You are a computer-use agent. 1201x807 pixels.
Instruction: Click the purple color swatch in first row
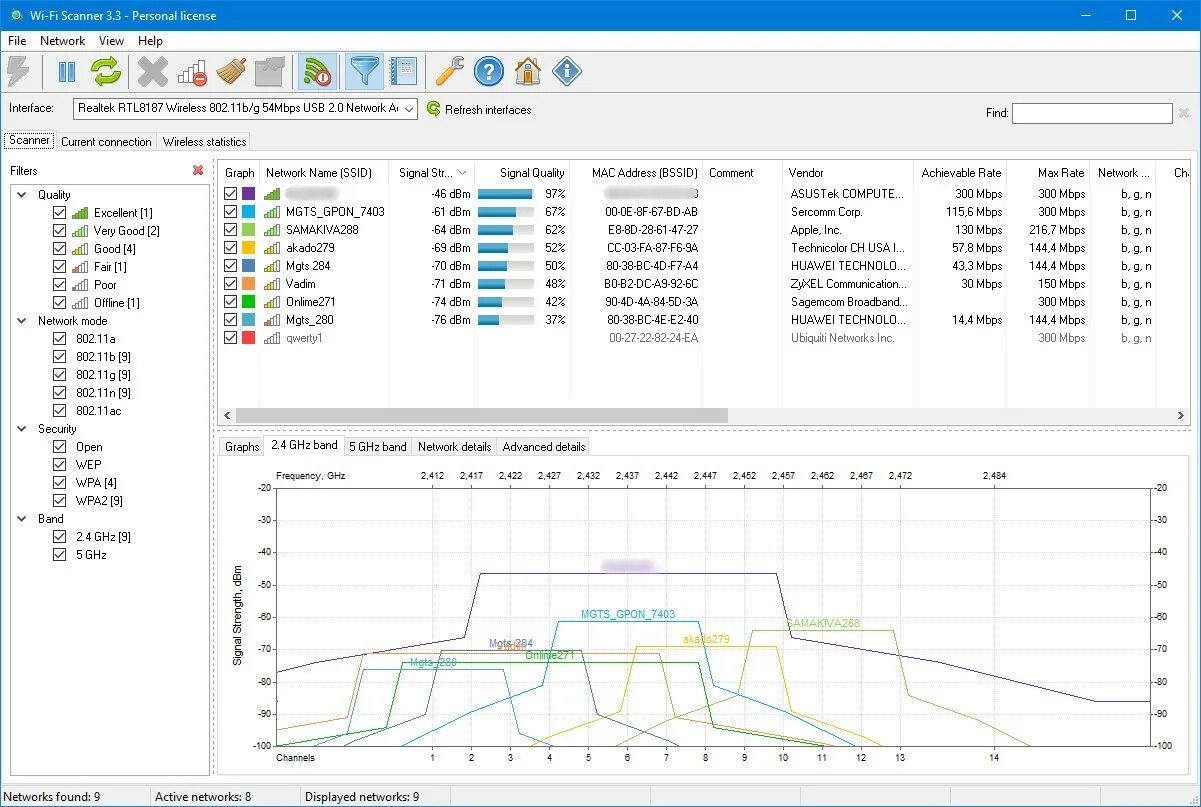(x=248, y=193)
